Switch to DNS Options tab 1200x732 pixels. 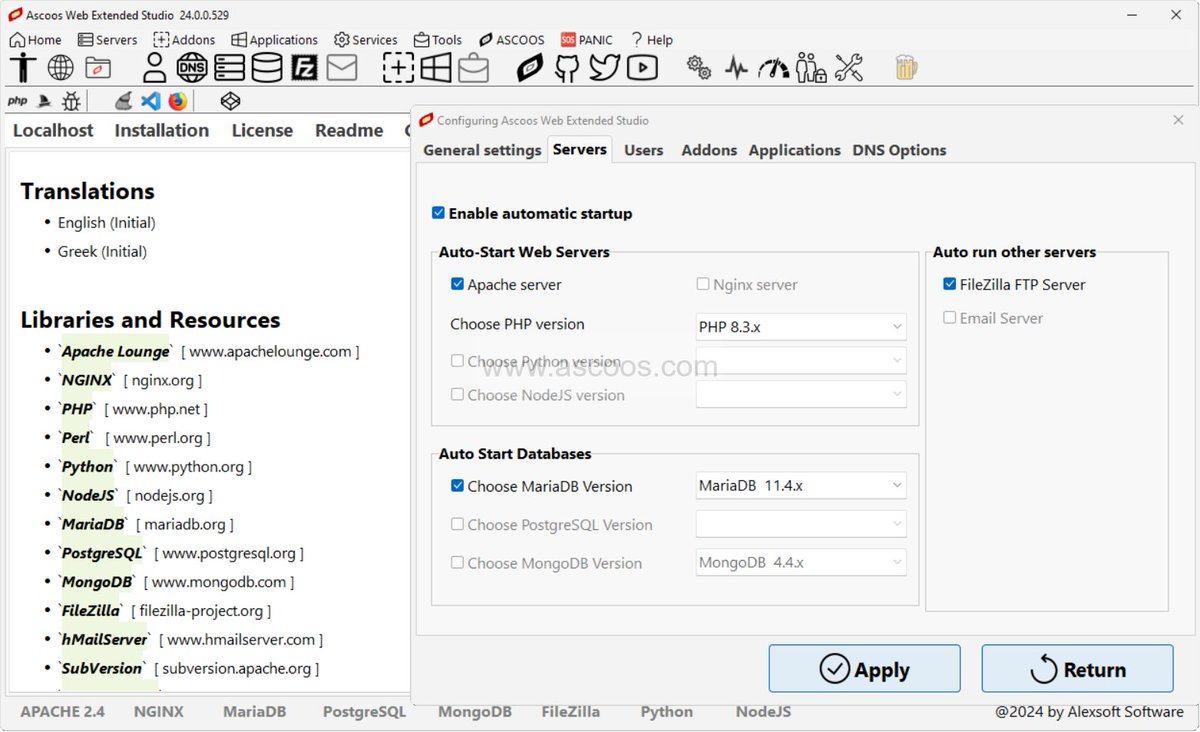[899, 150]
